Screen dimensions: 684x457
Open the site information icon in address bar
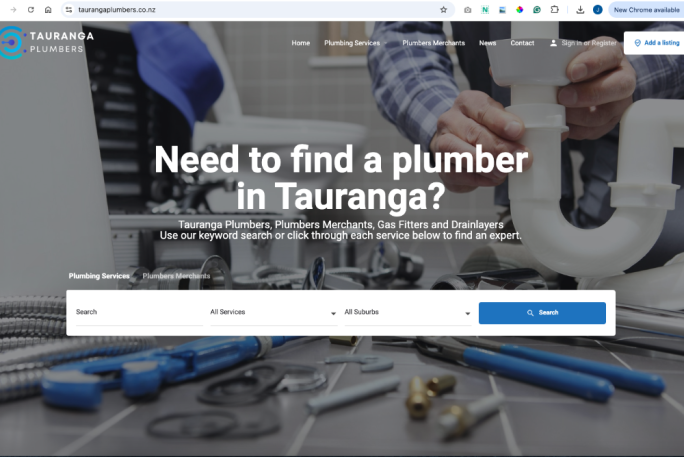click(x=68, y=10)
